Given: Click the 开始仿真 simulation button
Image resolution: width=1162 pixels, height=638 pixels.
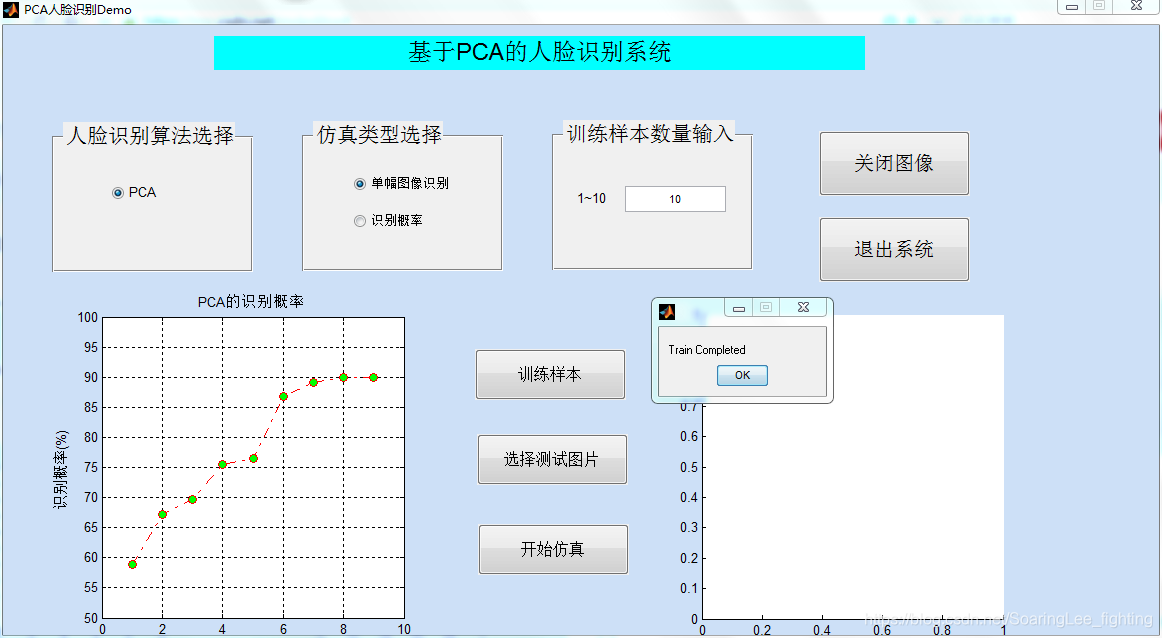Looking at the screenshot, I should [x=553, y=549].
